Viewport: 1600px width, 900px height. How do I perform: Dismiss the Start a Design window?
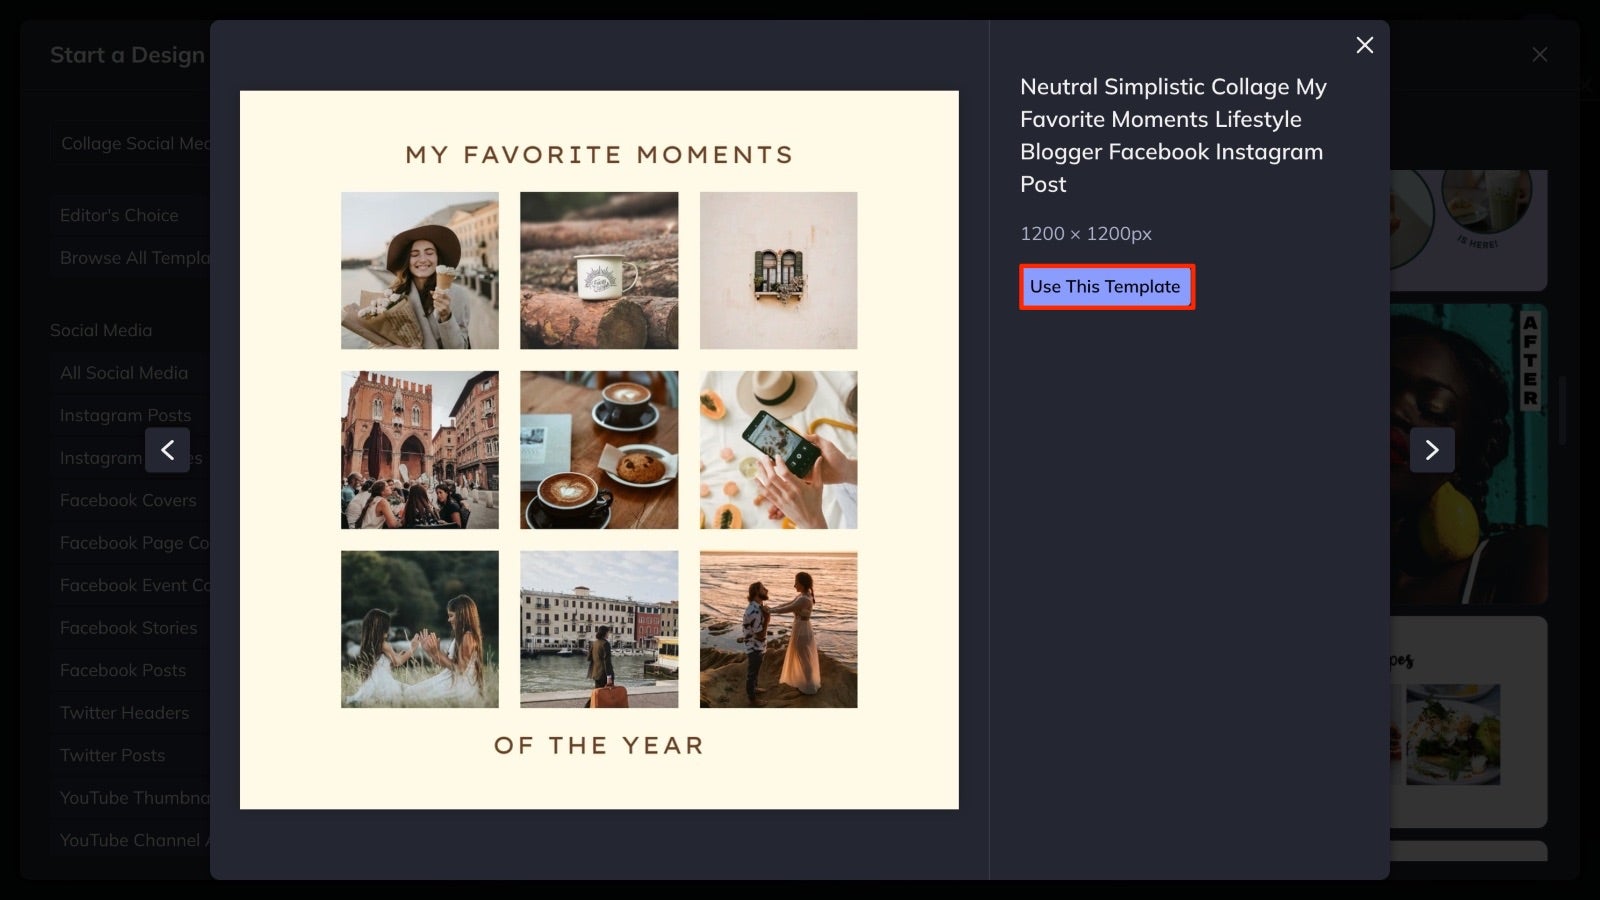click(x=1538, y=54)
